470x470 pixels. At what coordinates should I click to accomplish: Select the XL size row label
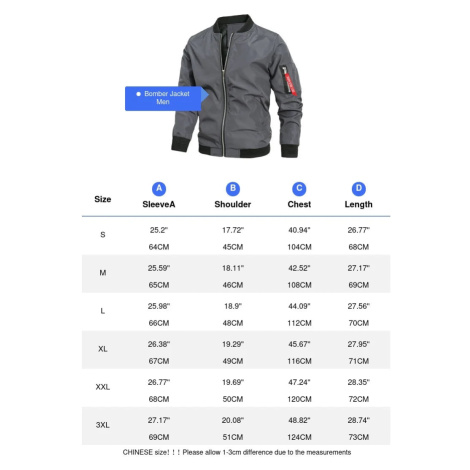[x=103, y=349]
